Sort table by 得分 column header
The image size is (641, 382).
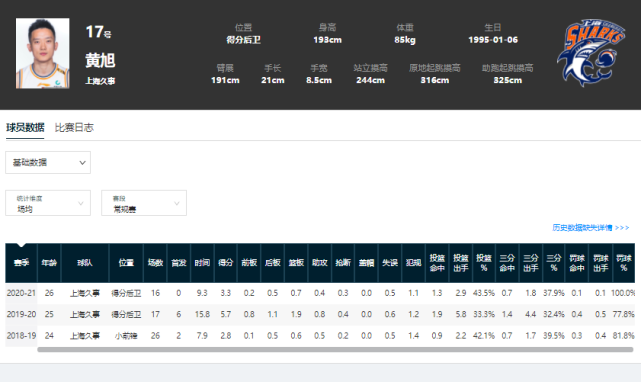(x=226, y=263)
